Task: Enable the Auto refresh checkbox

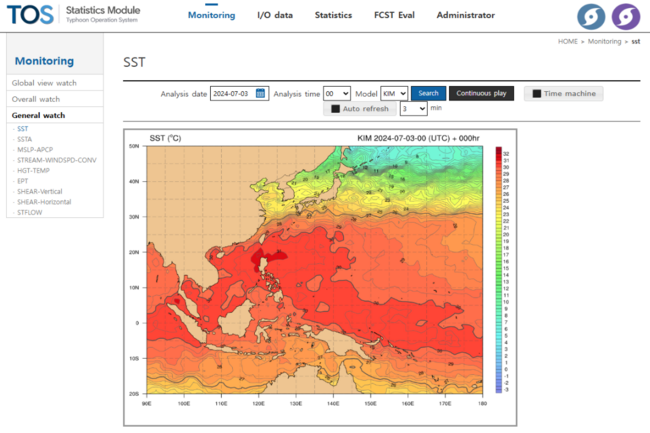Action: pos(335,109)
